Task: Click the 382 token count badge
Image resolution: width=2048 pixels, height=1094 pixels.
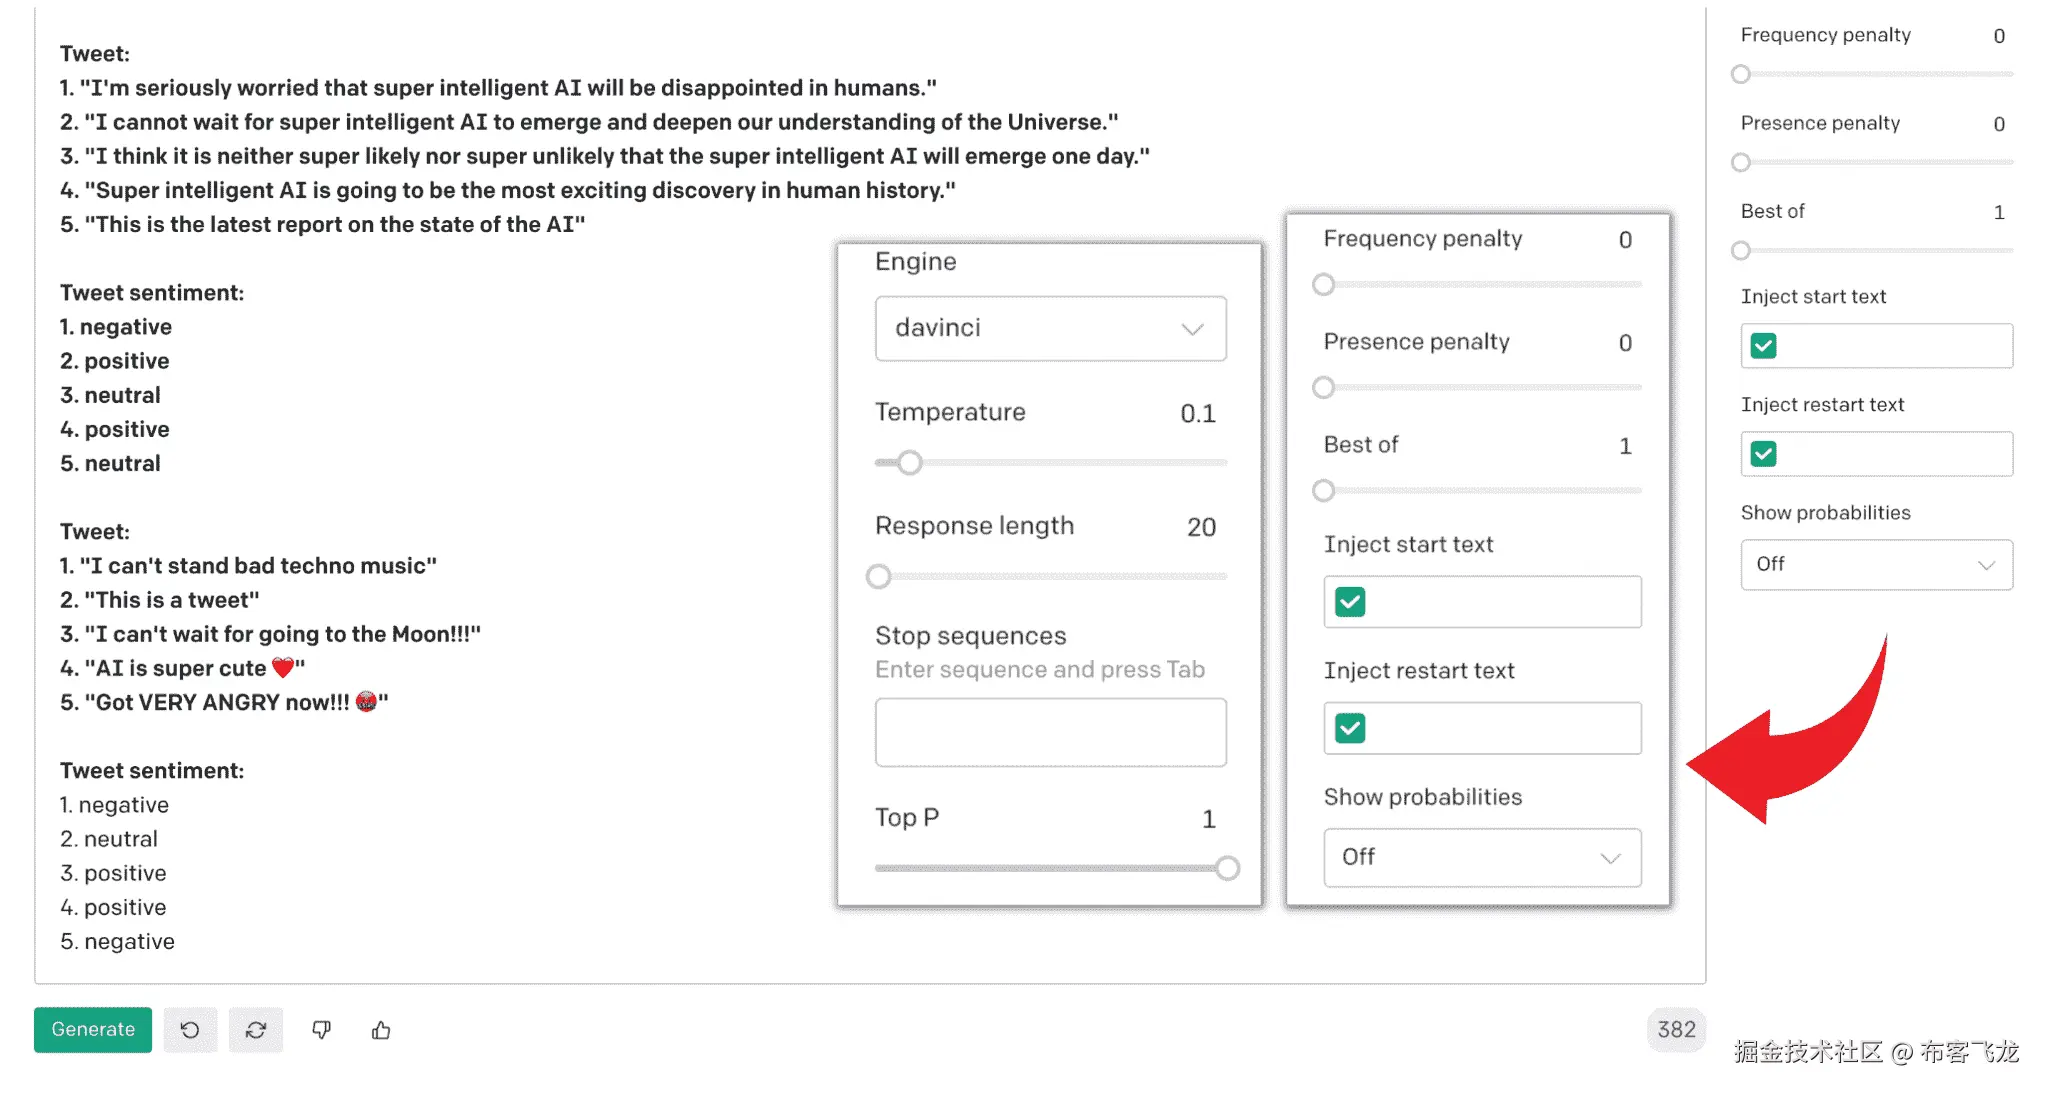Action: [1676, 1030]
